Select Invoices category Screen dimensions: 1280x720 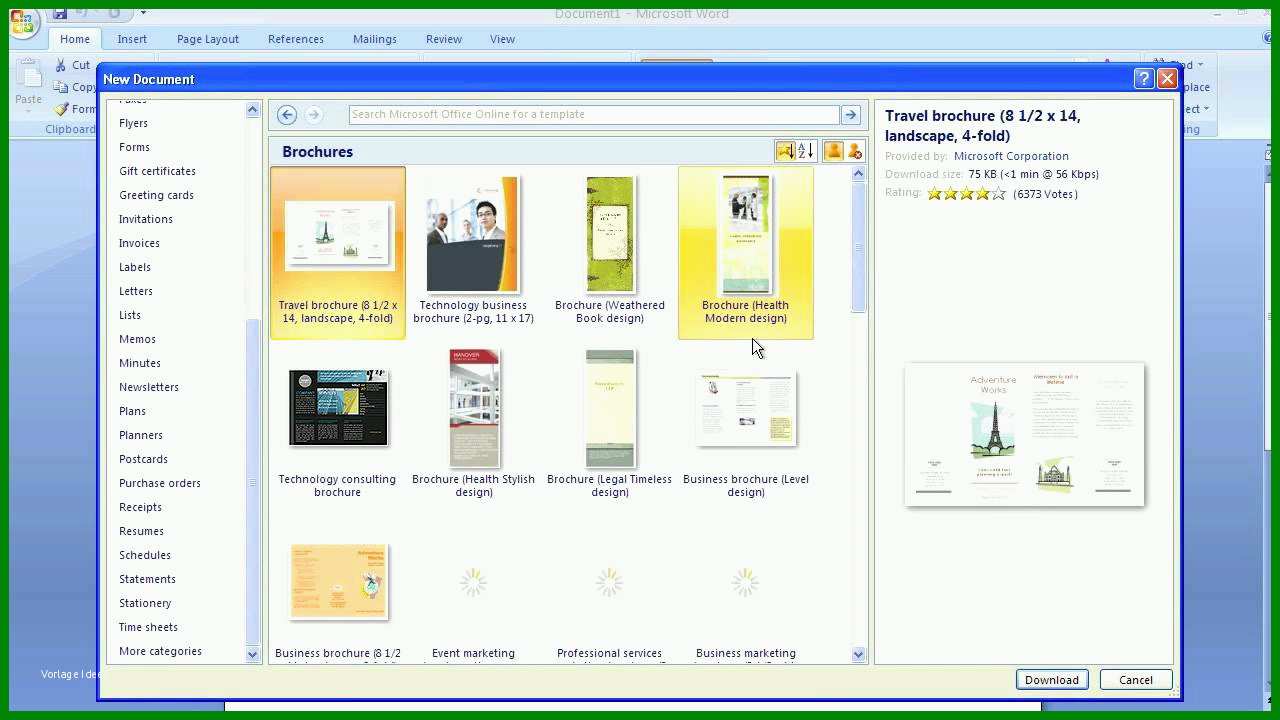click(x=139, y=243)
